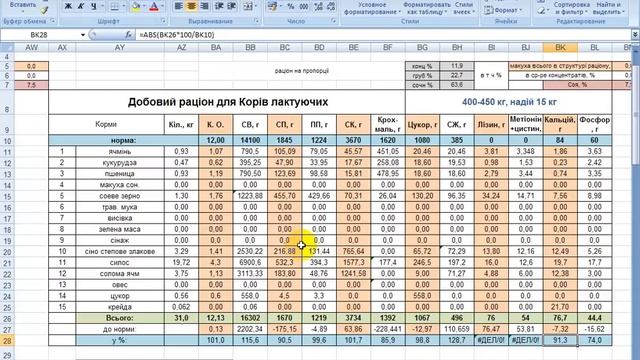The width and height of the screenshot is (640, 360).
Task: Select cell with feed 'ячмінь'
Action: 120,151
